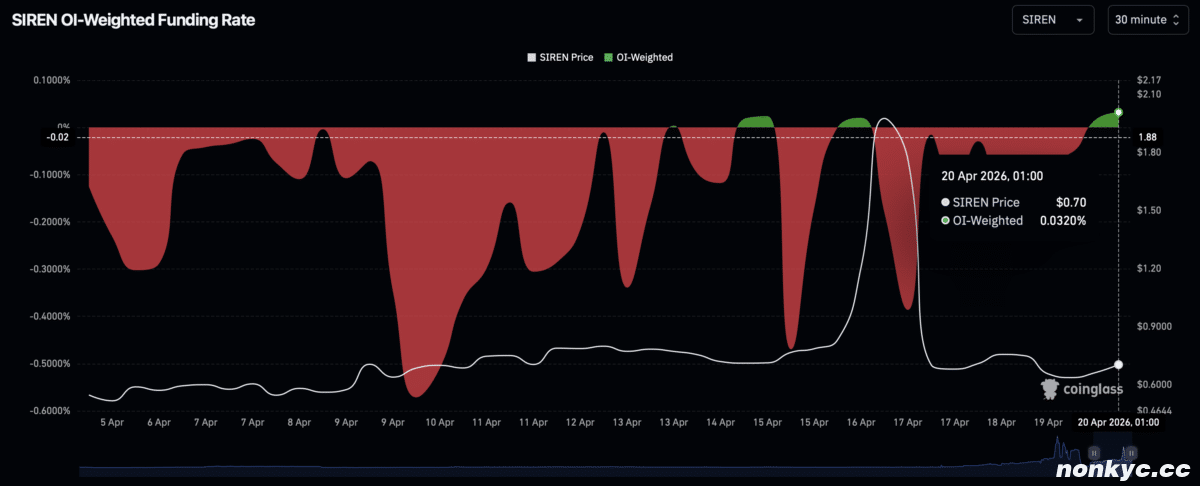Click the green dot in tooltip's OI-Weighted row
This screenshot has height=486, width=1200.
coord(945,220)
